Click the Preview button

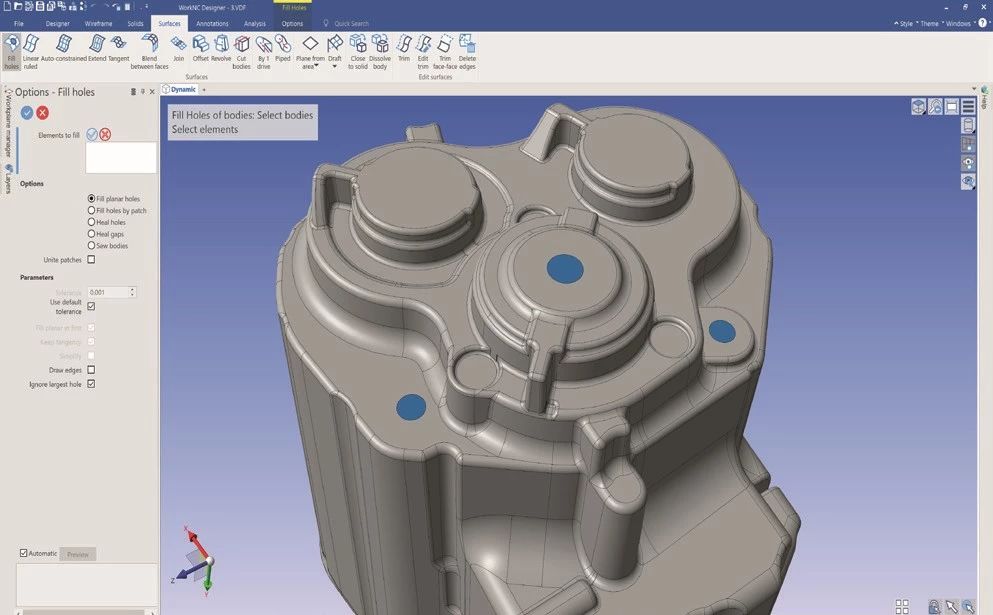(78, 554)
